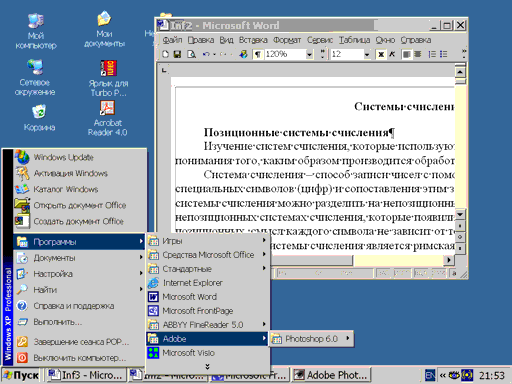
Task: Expand the Настройка submenu in Start menu
Action: point(80,274)
